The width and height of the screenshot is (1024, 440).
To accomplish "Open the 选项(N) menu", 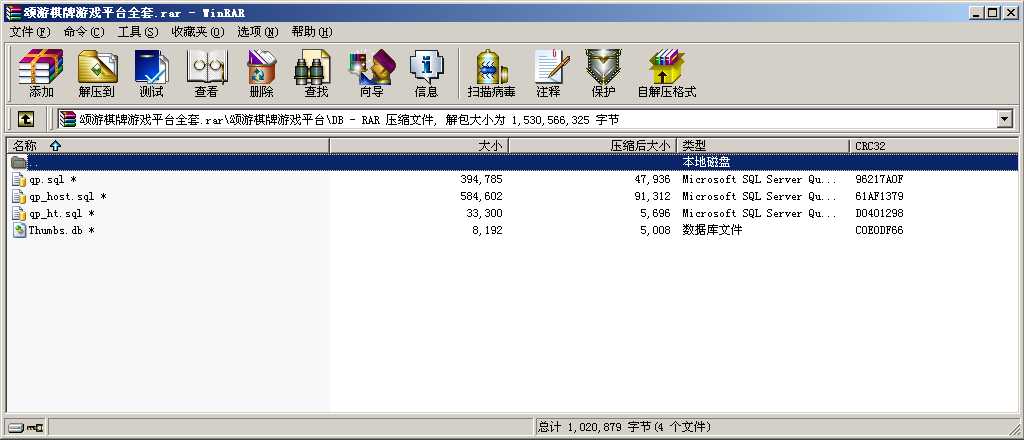I will point(257,32).
